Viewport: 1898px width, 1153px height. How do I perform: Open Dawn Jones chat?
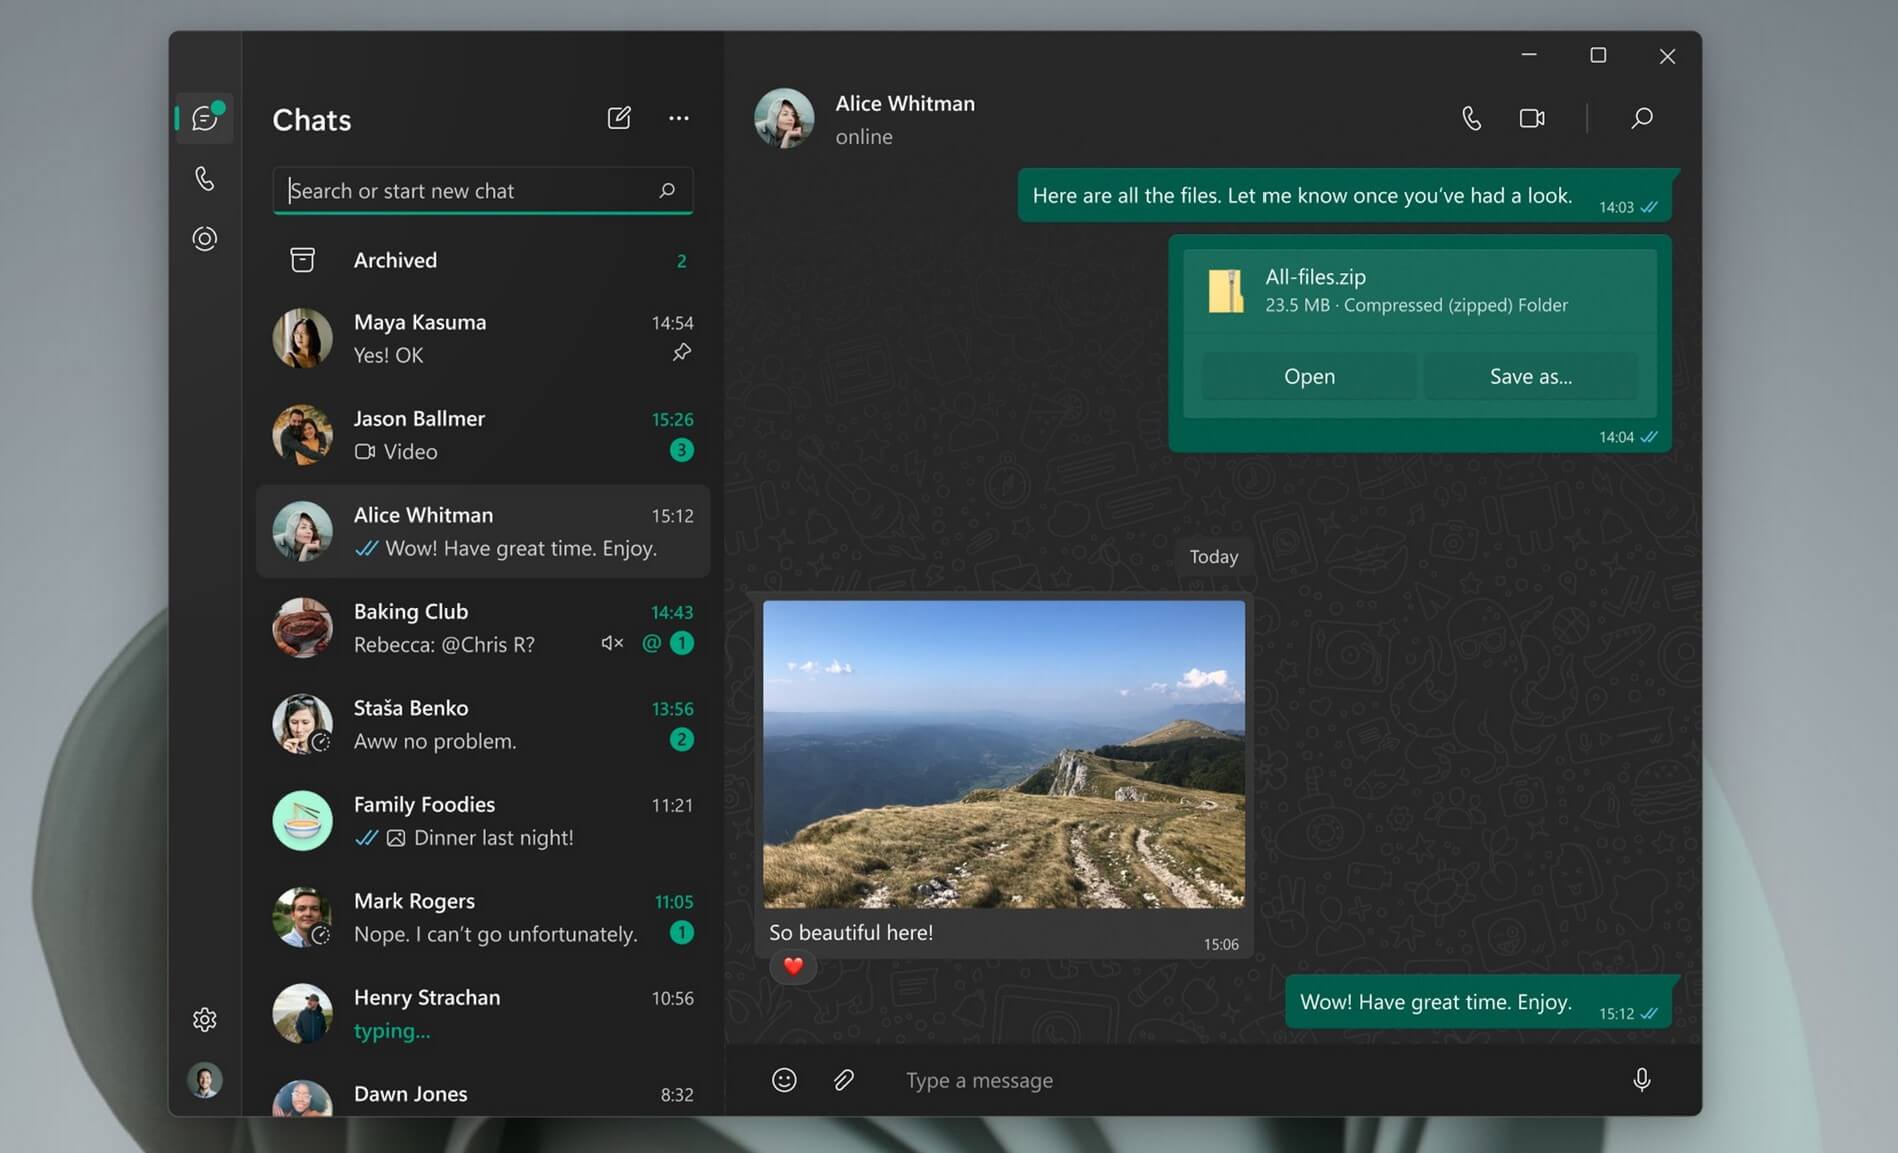(483, 1095)
